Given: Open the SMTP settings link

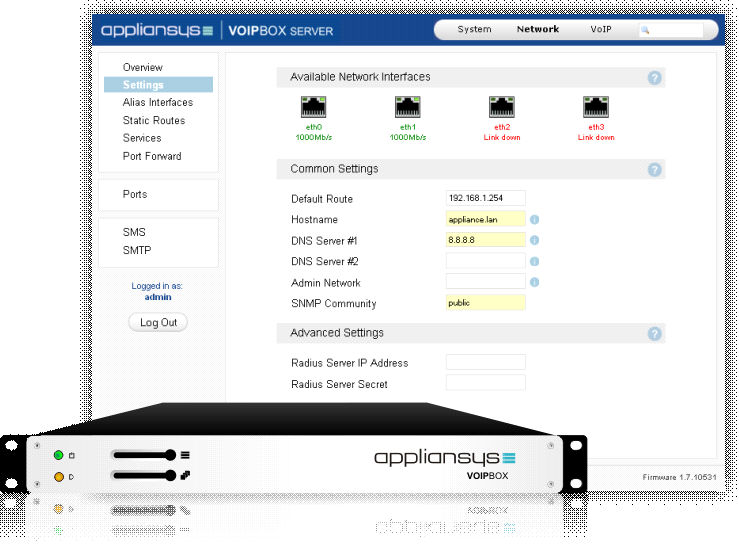Looking at the screenshot, I should (x=137, y=250).
